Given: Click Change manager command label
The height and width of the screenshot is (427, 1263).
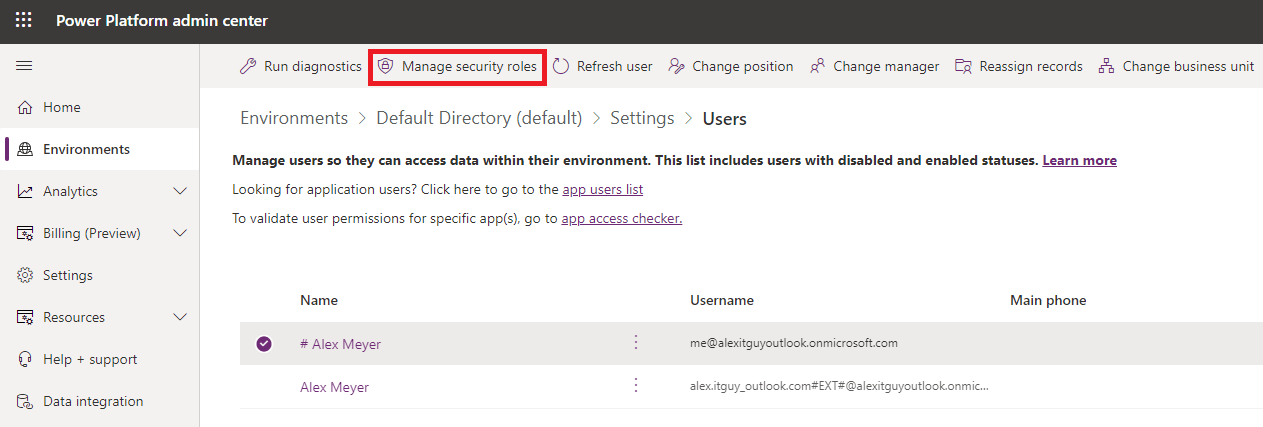Looking at the screenshot, I should pos(886,66).
